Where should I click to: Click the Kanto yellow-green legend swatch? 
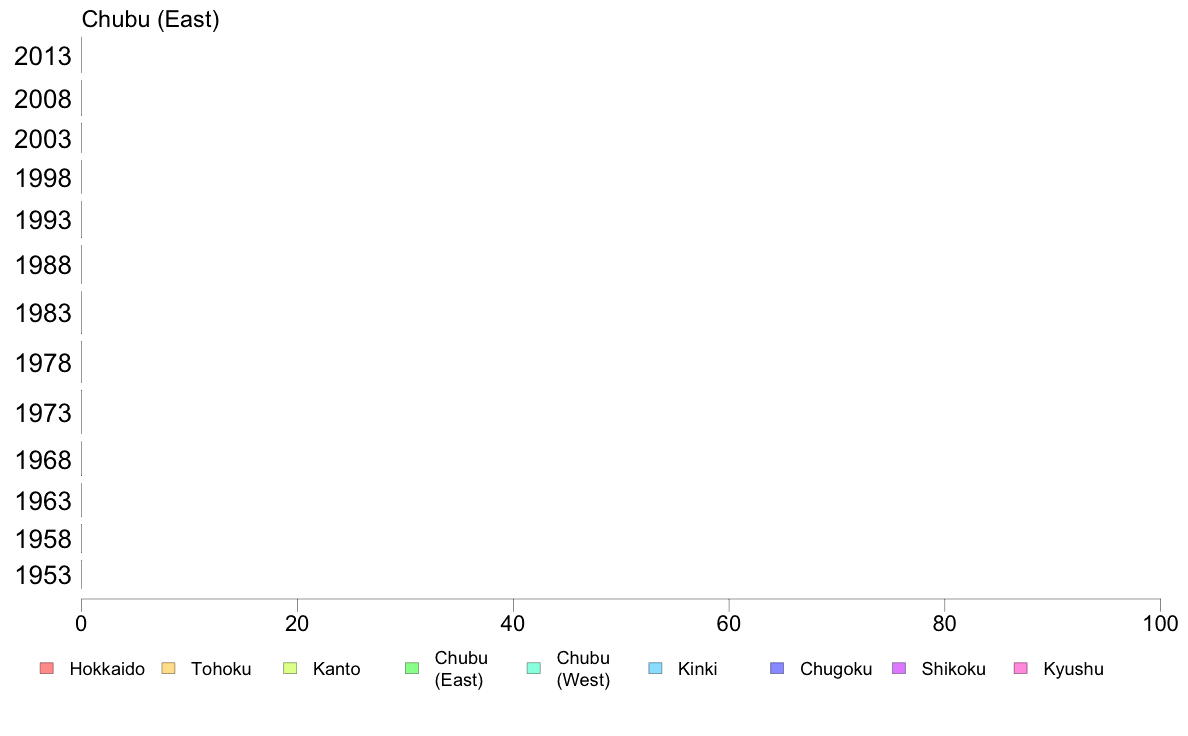pos(290,669)
